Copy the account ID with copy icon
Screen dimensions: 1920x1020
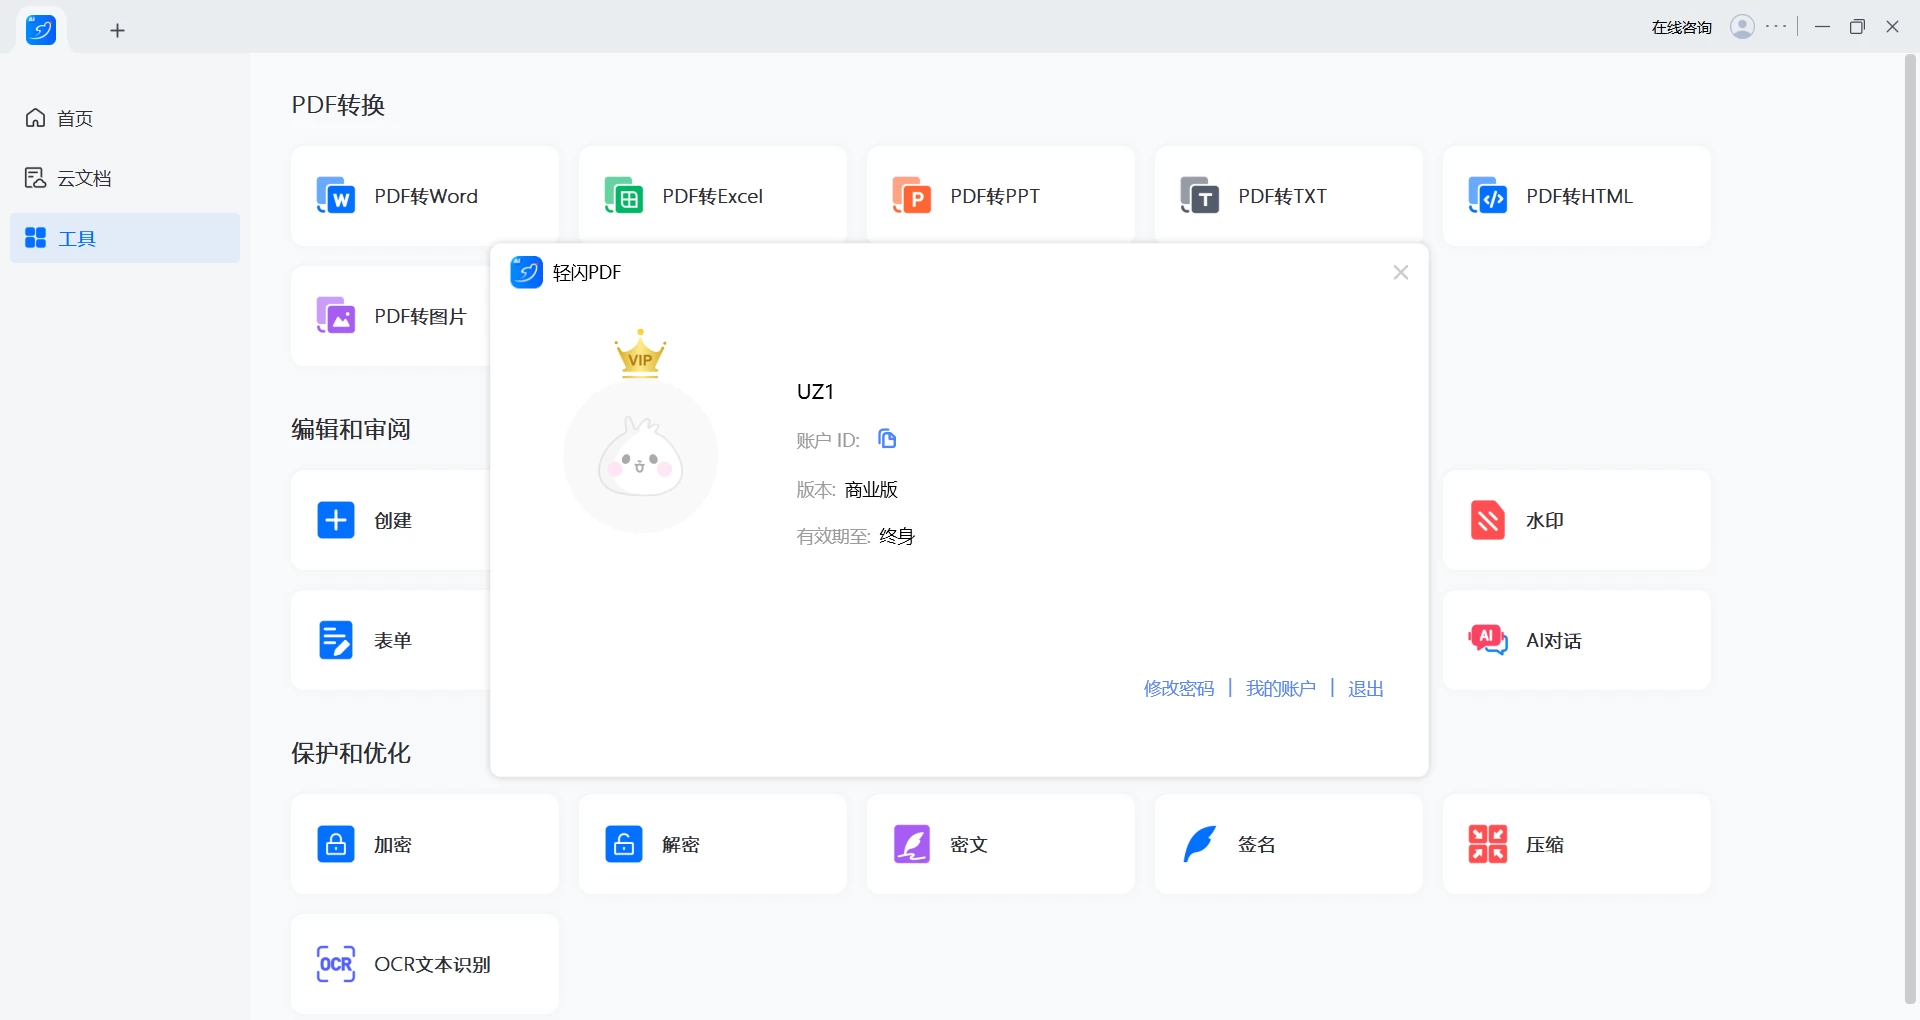(x=887, y=439)
